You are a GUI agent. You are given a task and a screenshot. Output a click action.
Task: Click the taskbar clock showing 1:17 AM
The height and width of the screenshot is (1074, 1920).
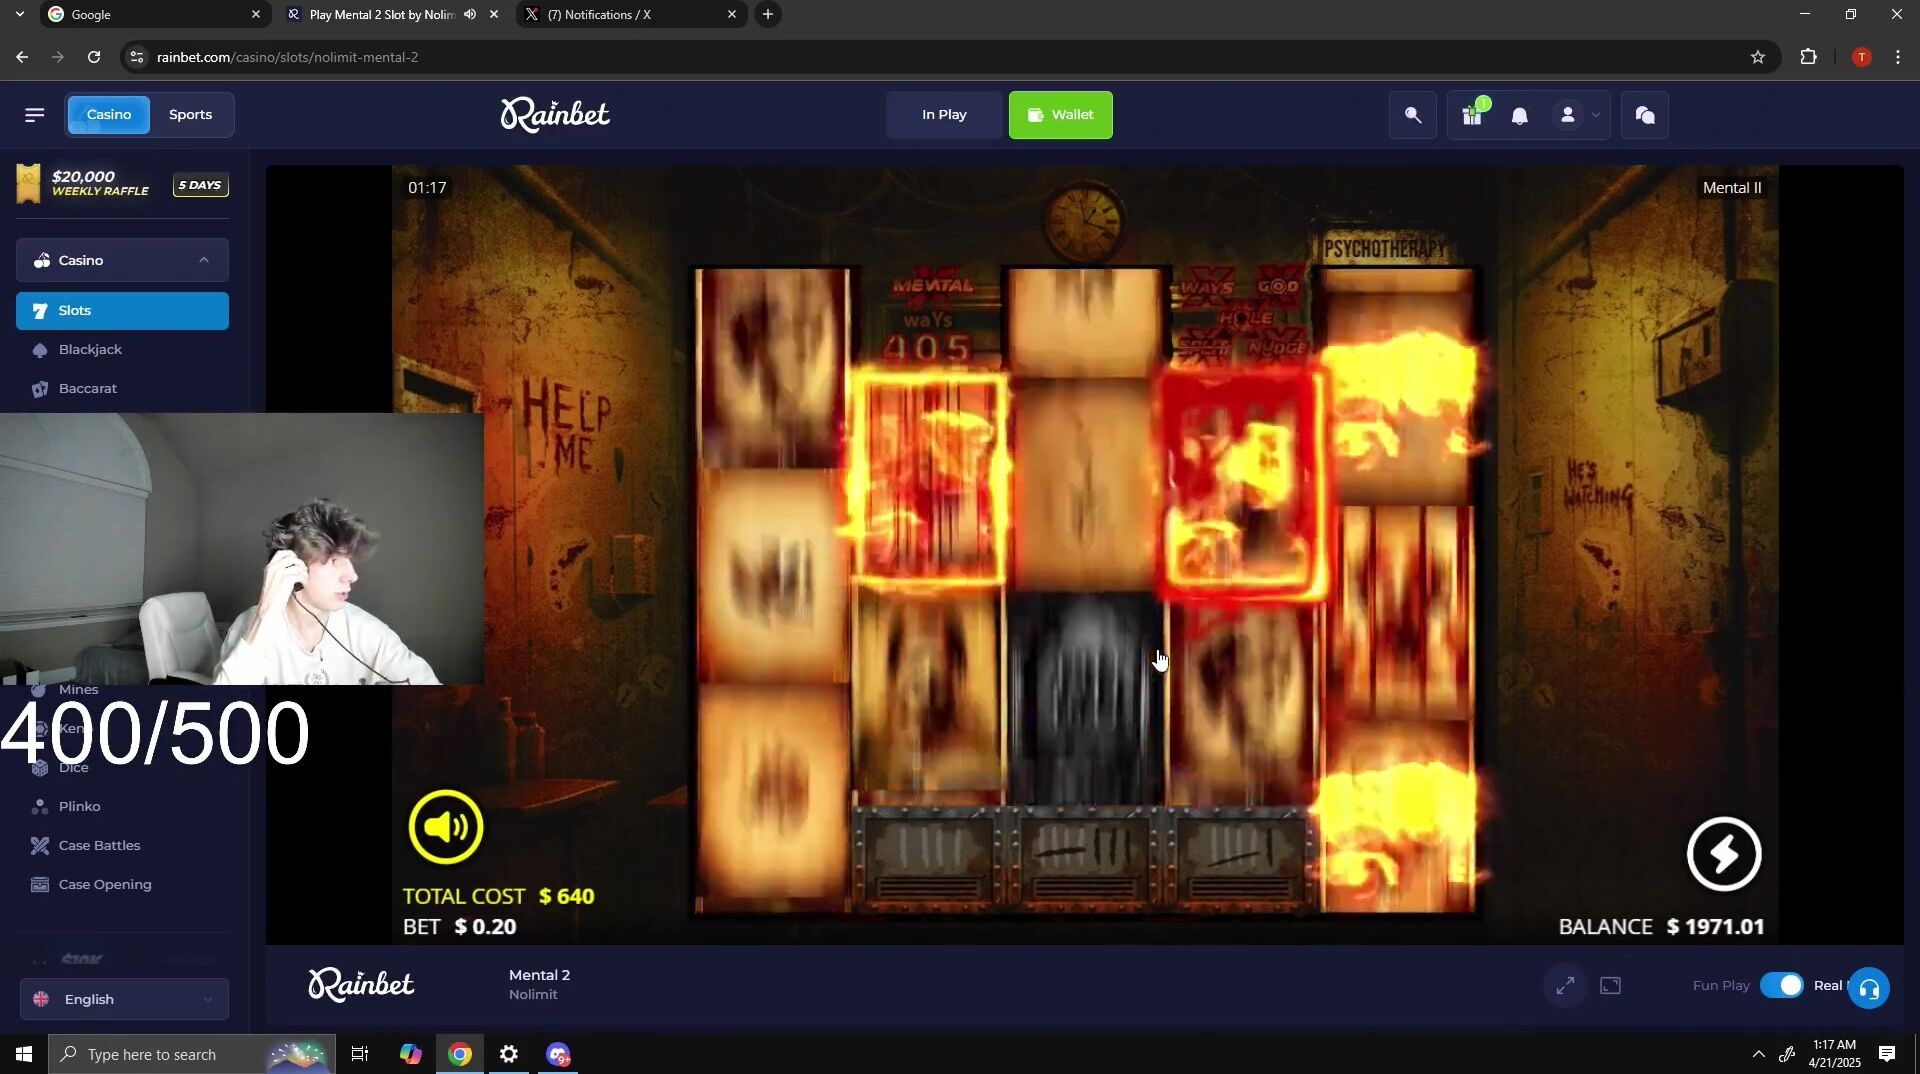(1834, 1054)
